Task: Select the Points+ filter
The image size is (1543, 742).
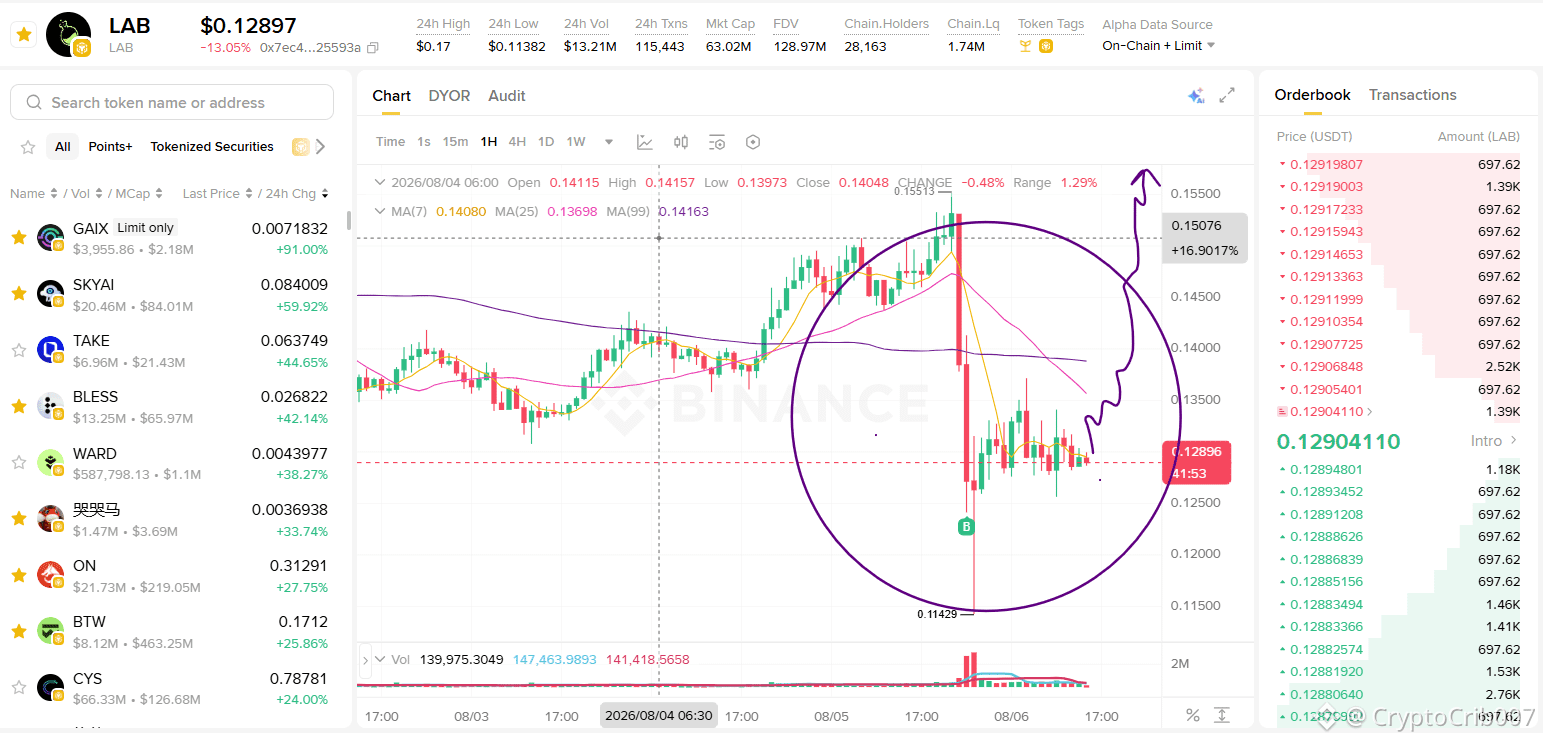Action: [110, 147]
